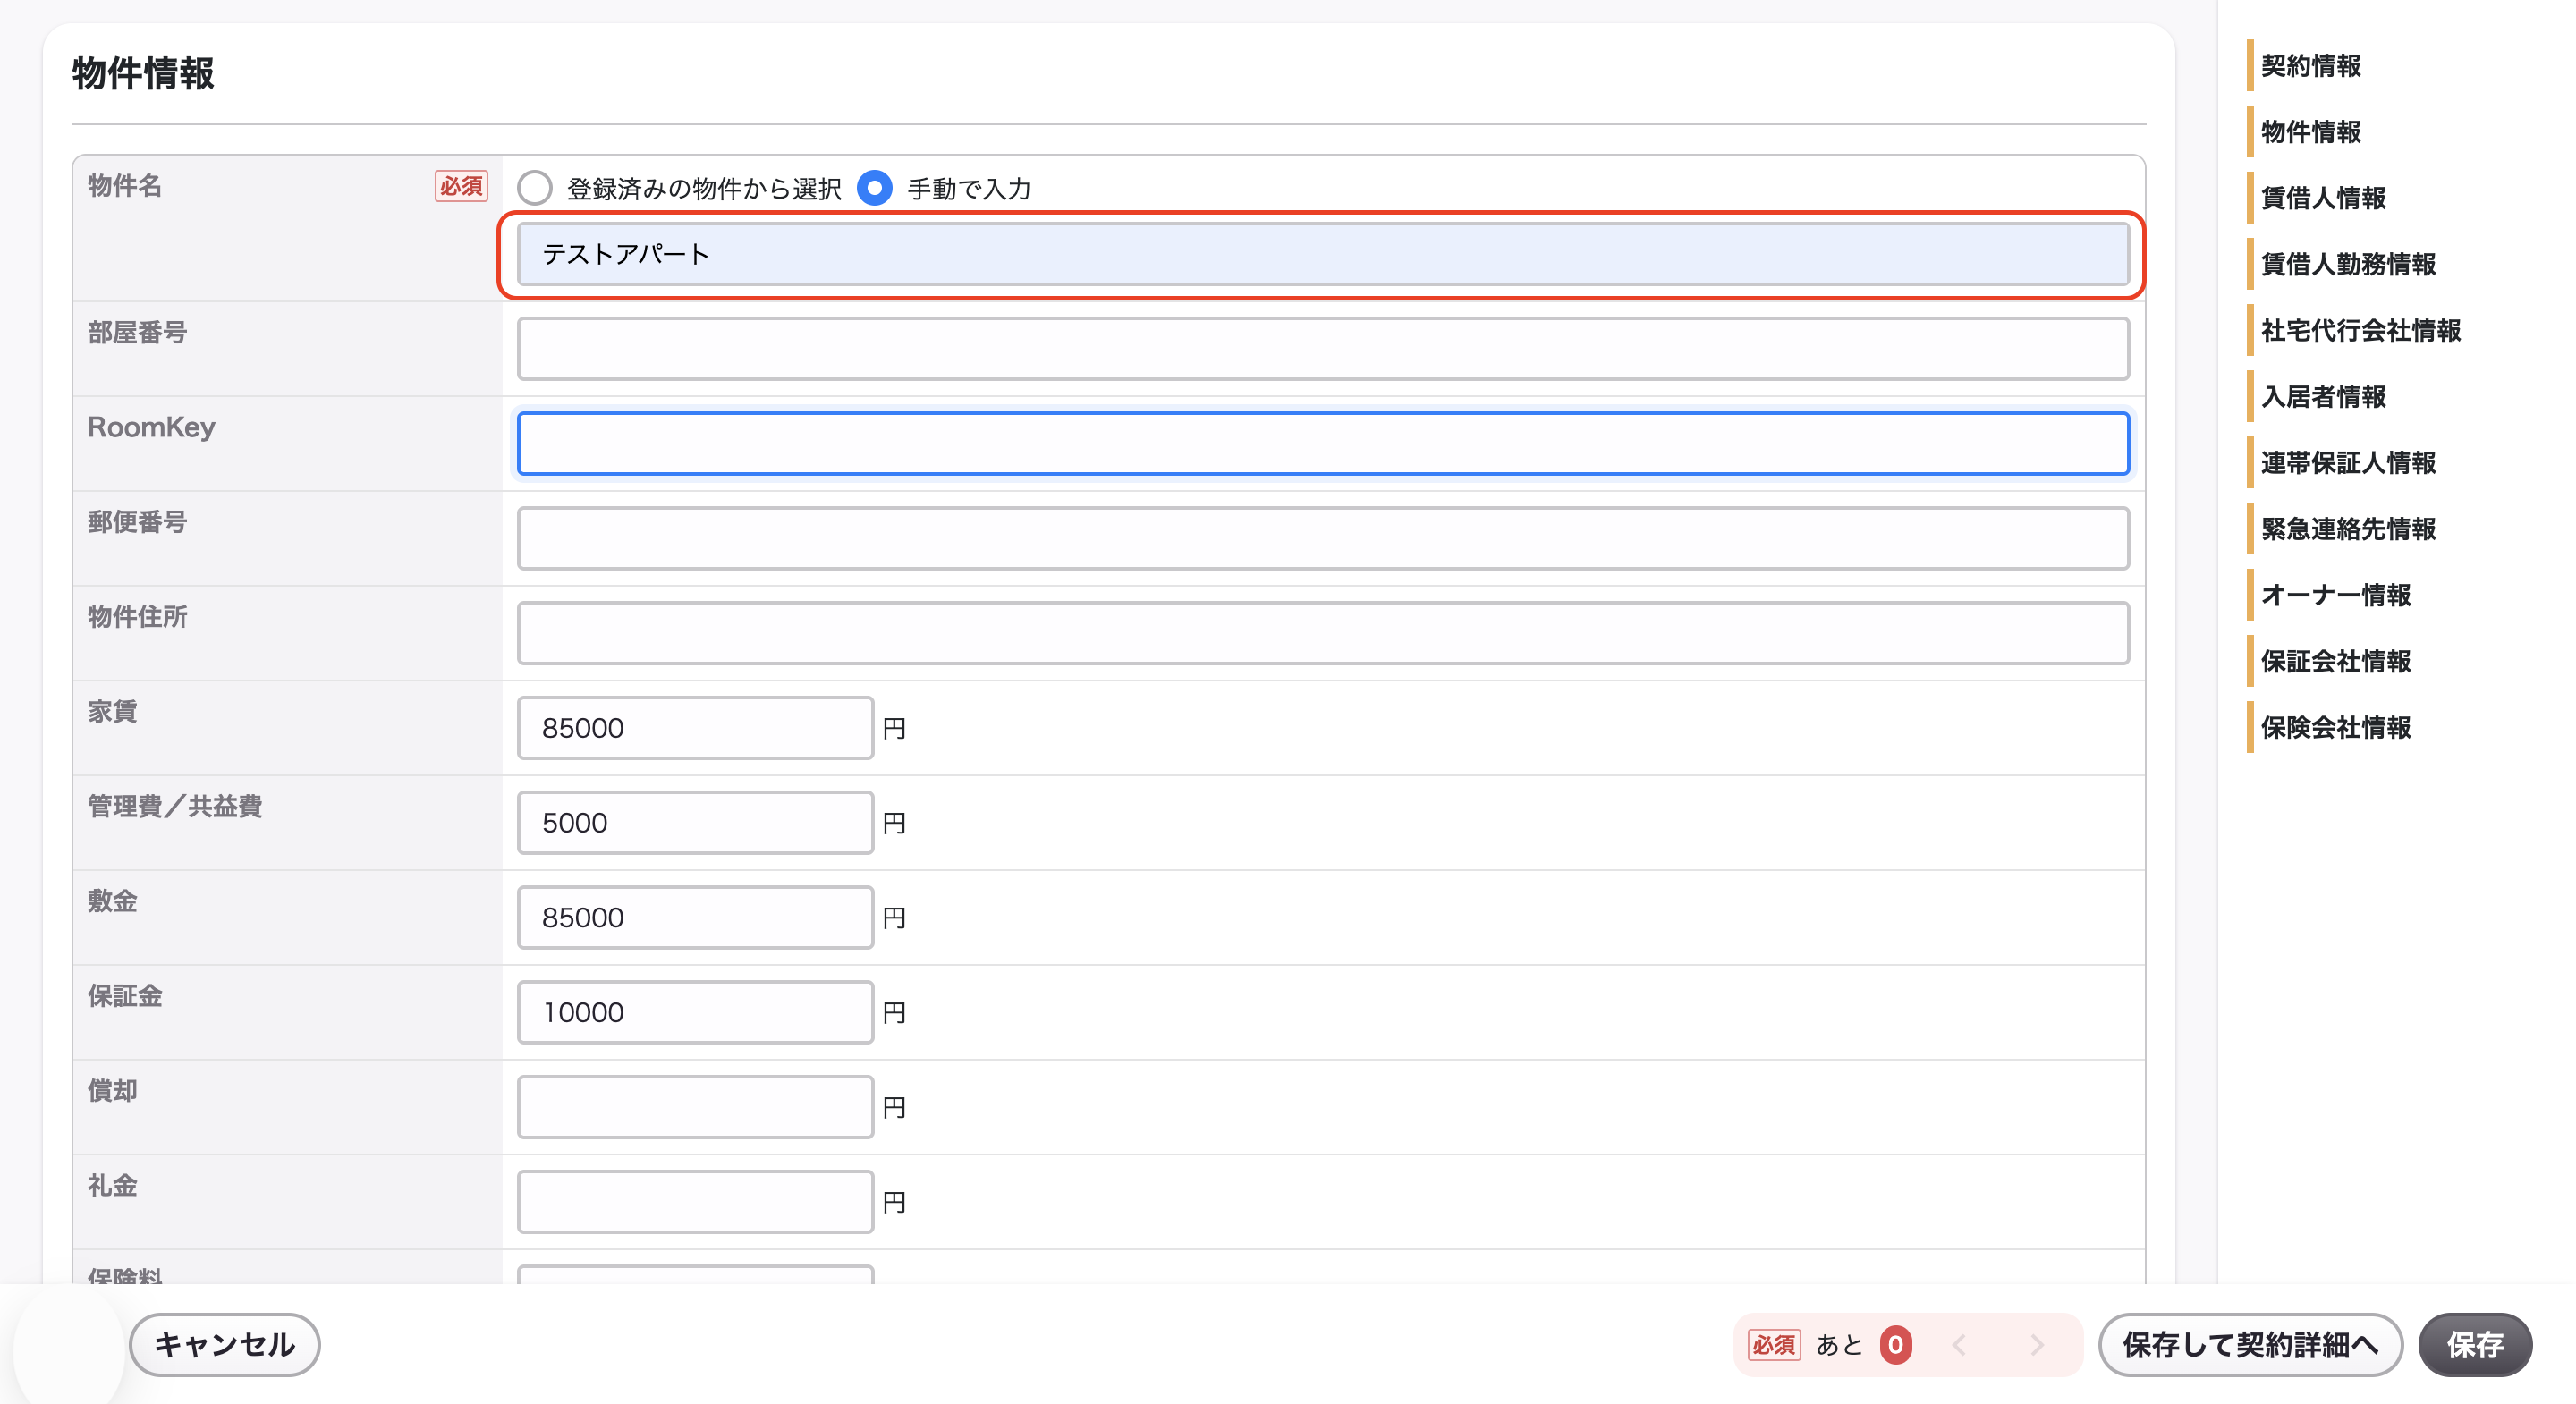Click 保存して契約詳細へ button
Image resolution: width=2576 pixels, height=1404 pixels.
click(2250, 1345)
